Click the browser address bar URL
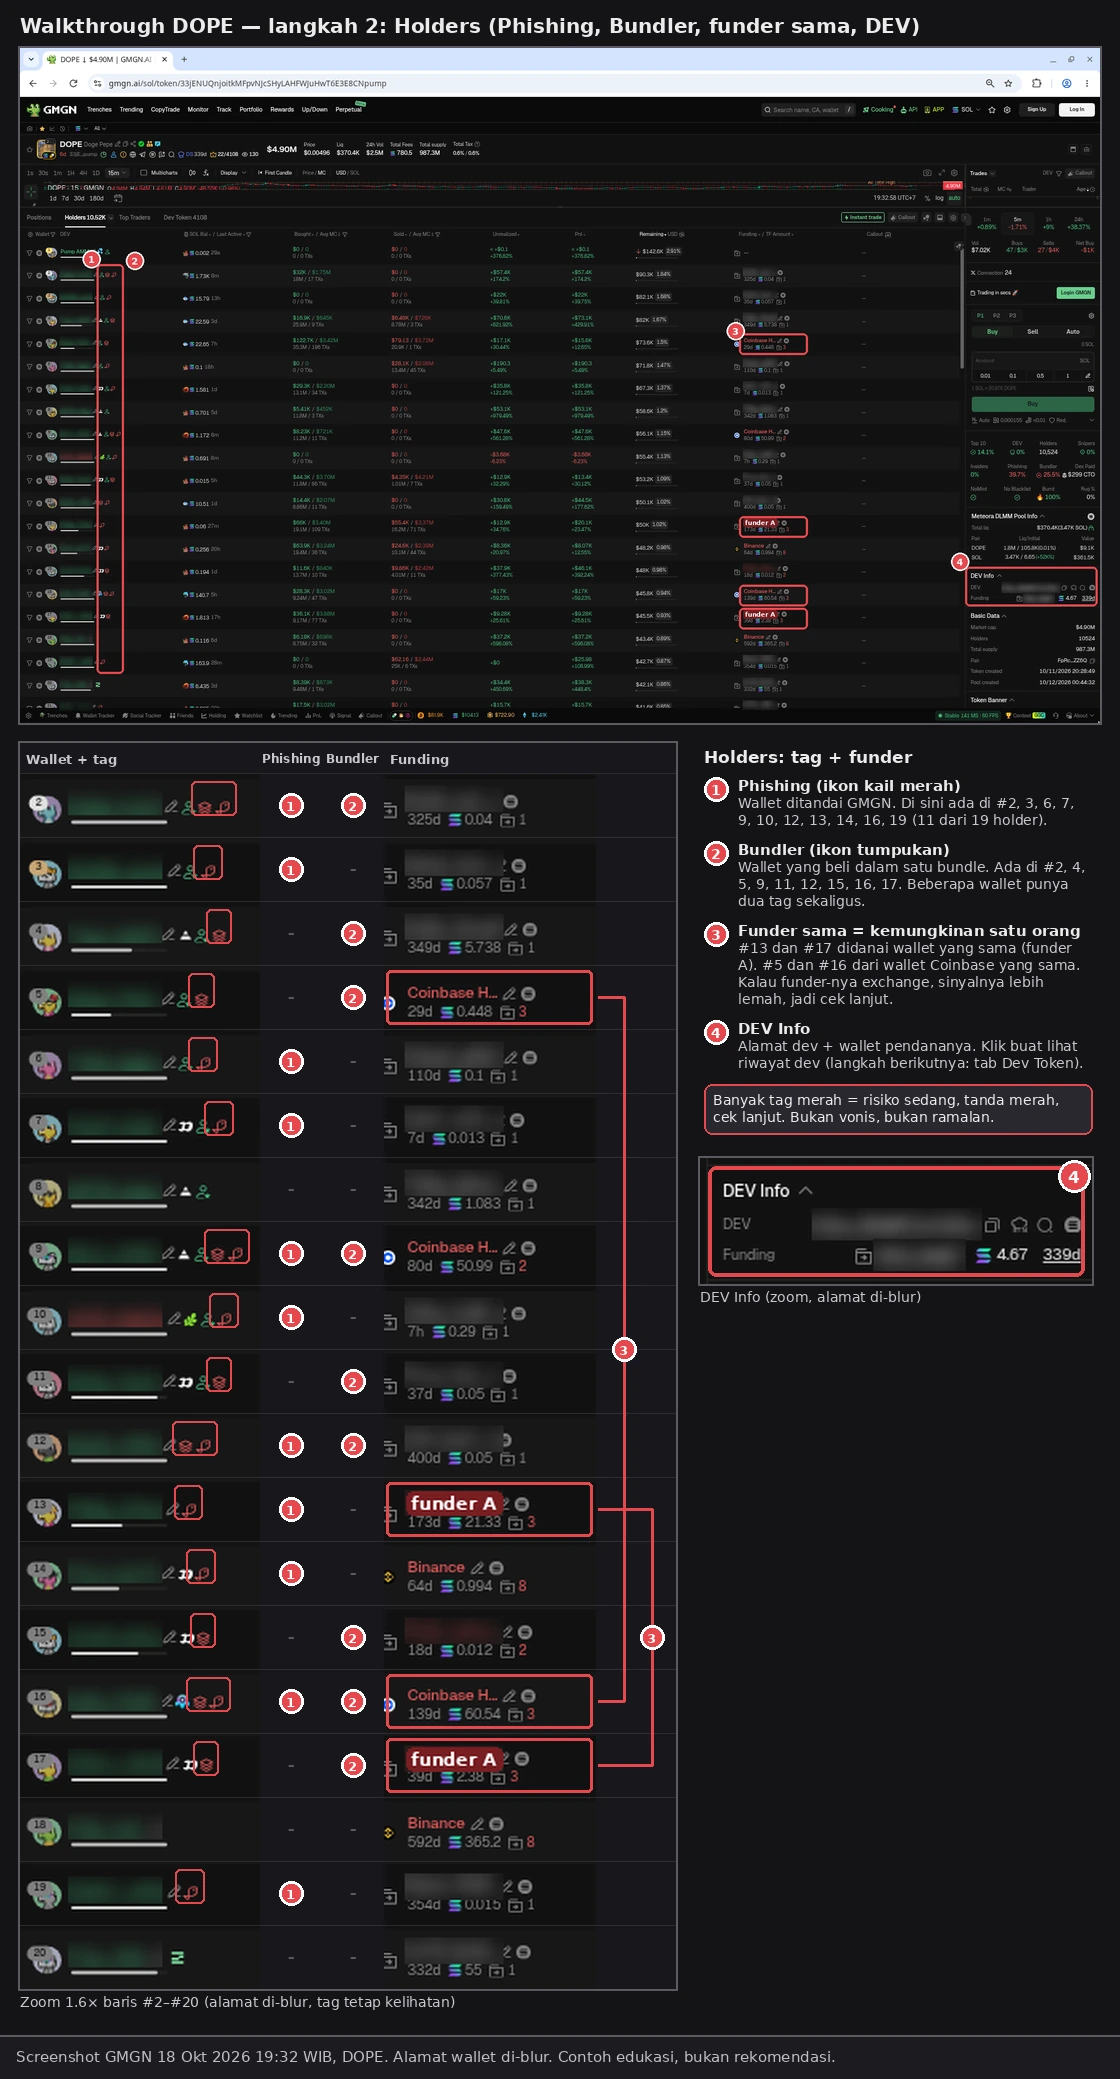This screenshot has width=1120, height=2079. tap(247, 83)
